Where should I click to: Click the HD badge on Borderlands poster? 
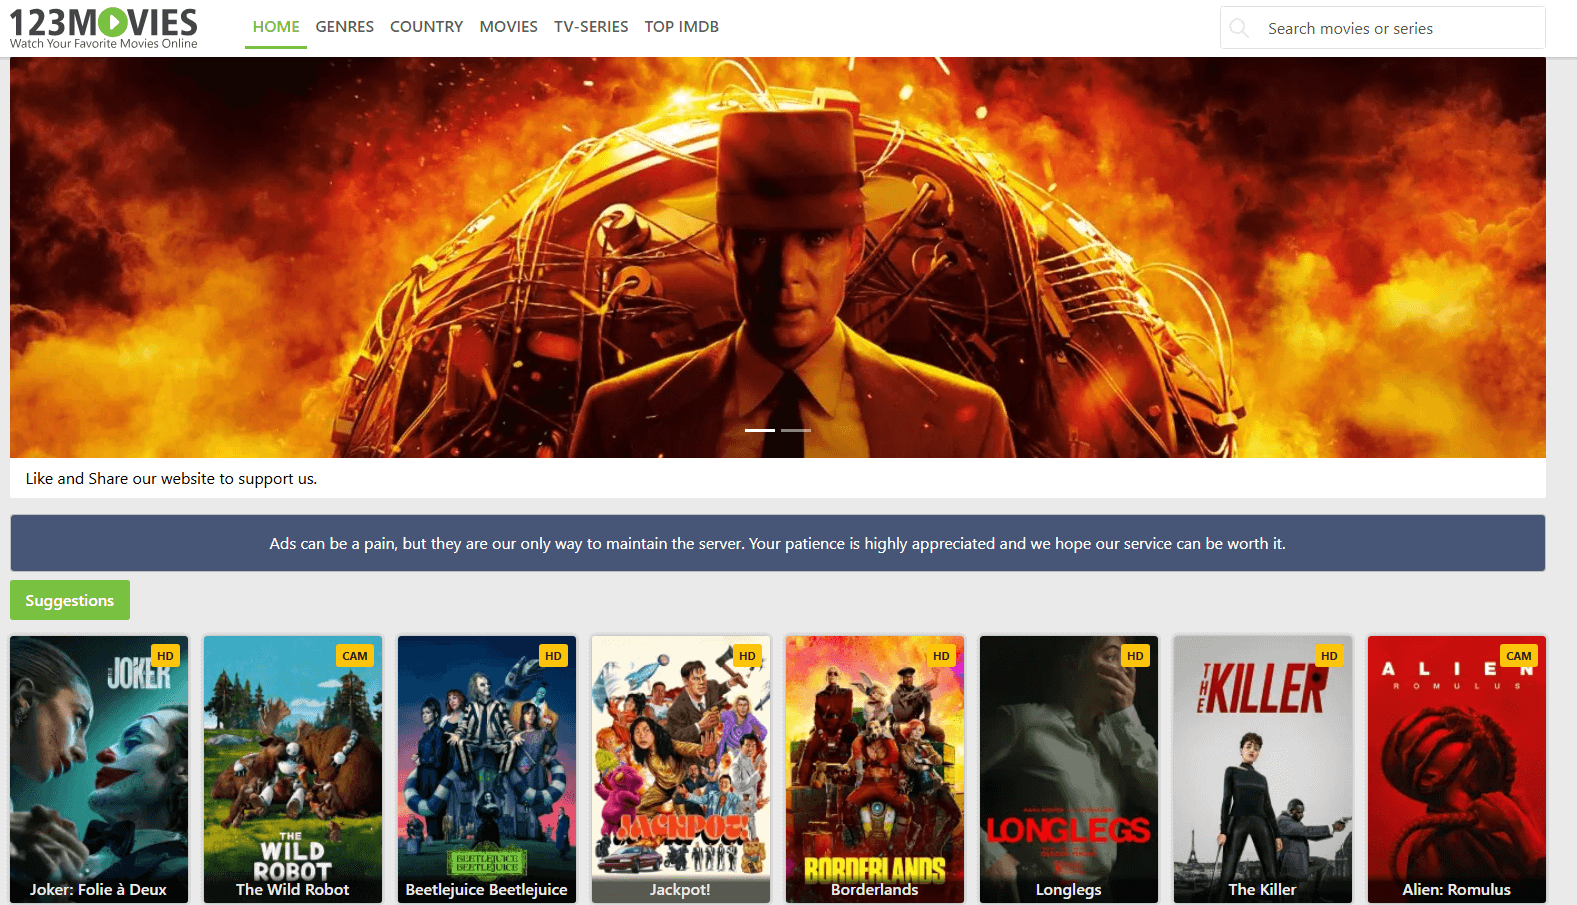tap(941, 656)
